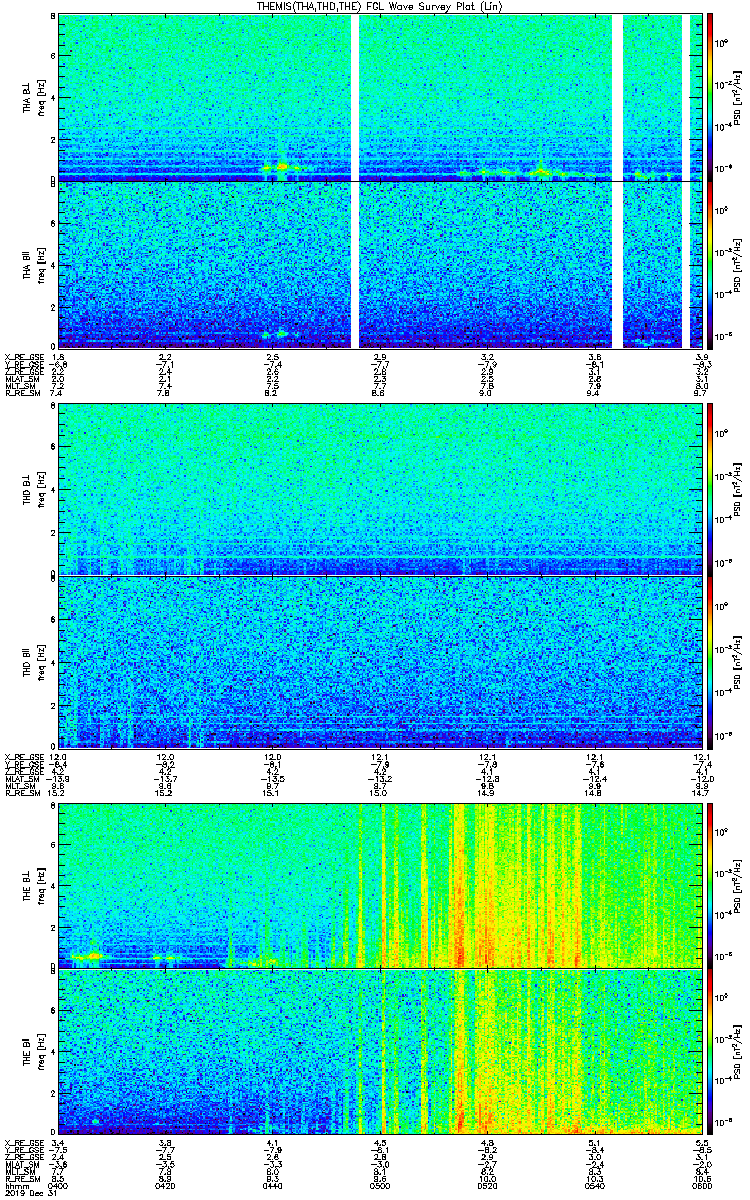Select the THD B-parallel spectrogram panel
This screenshot has width=750, height=1200.
(380, 661)
